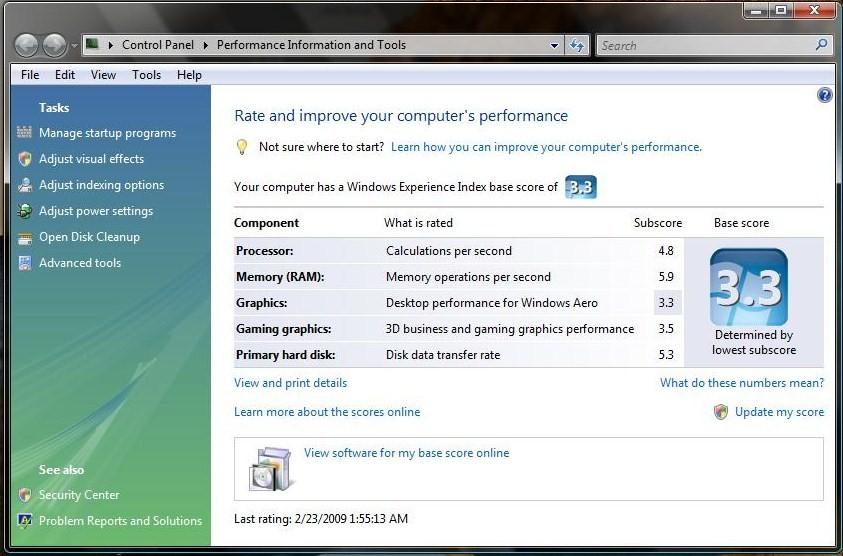
Task: Click the small 3.3 base score badge
Action: [x=581, y=187]
